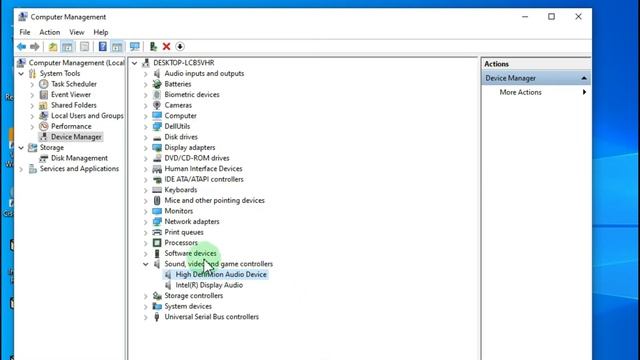Expand Audio inputs and outputs category
This screenshot has height=360, width=640.
[146, 73]
